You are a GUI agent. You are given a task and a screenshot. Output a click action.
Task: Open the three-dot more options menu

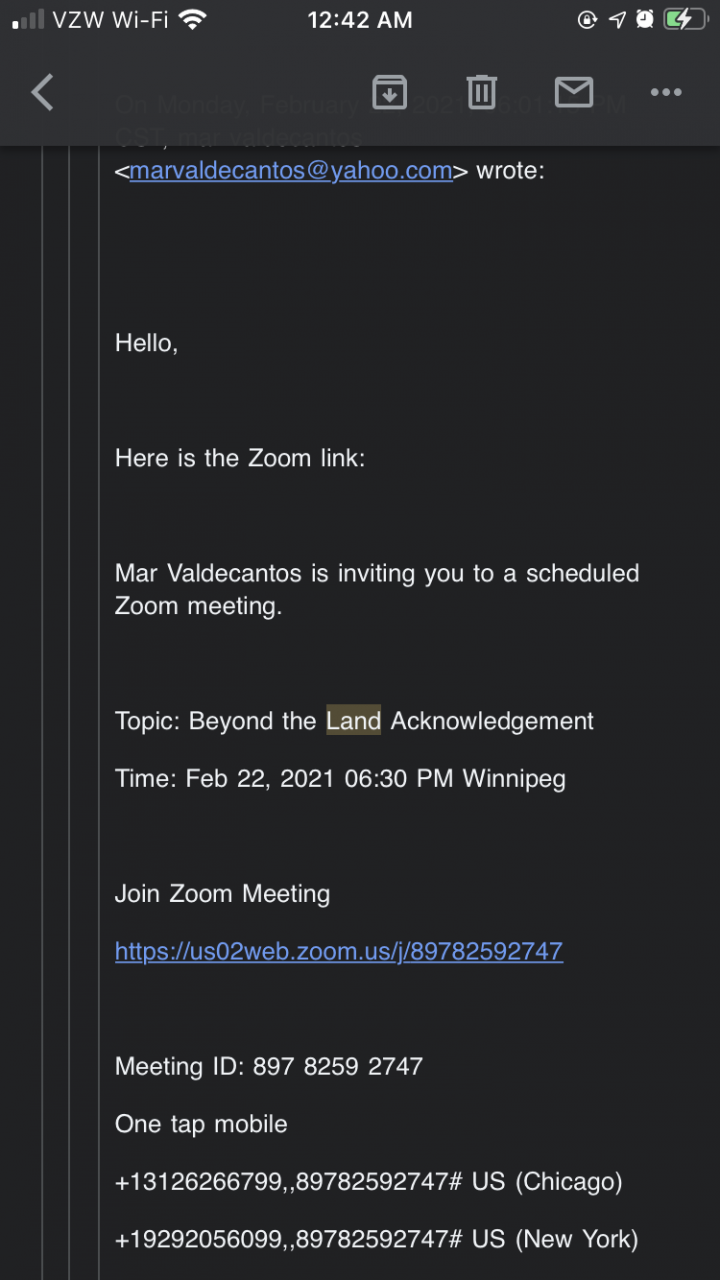click(x=666, y=92)
